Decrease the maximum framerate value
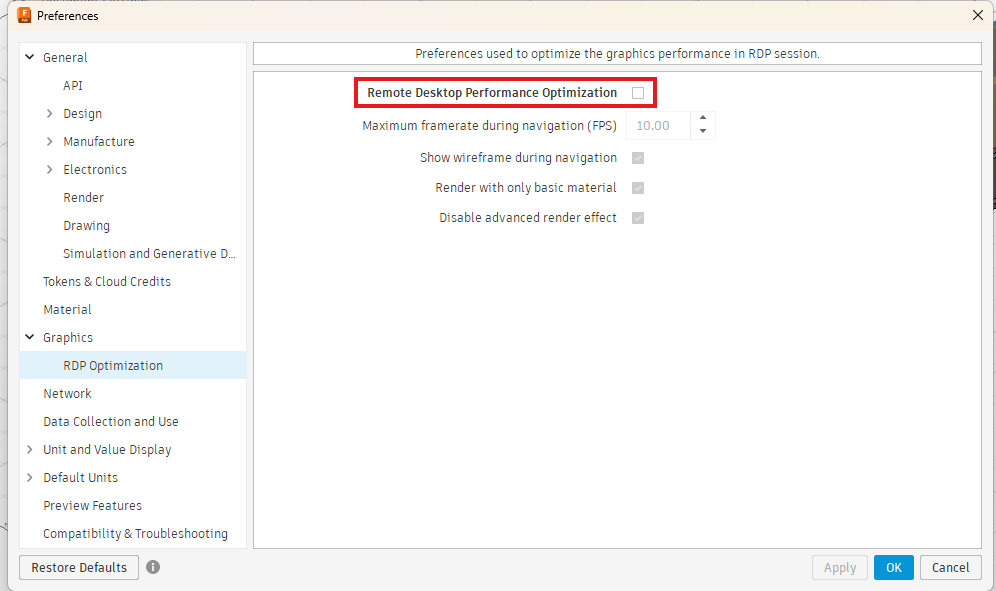 [x=703, y=132]
